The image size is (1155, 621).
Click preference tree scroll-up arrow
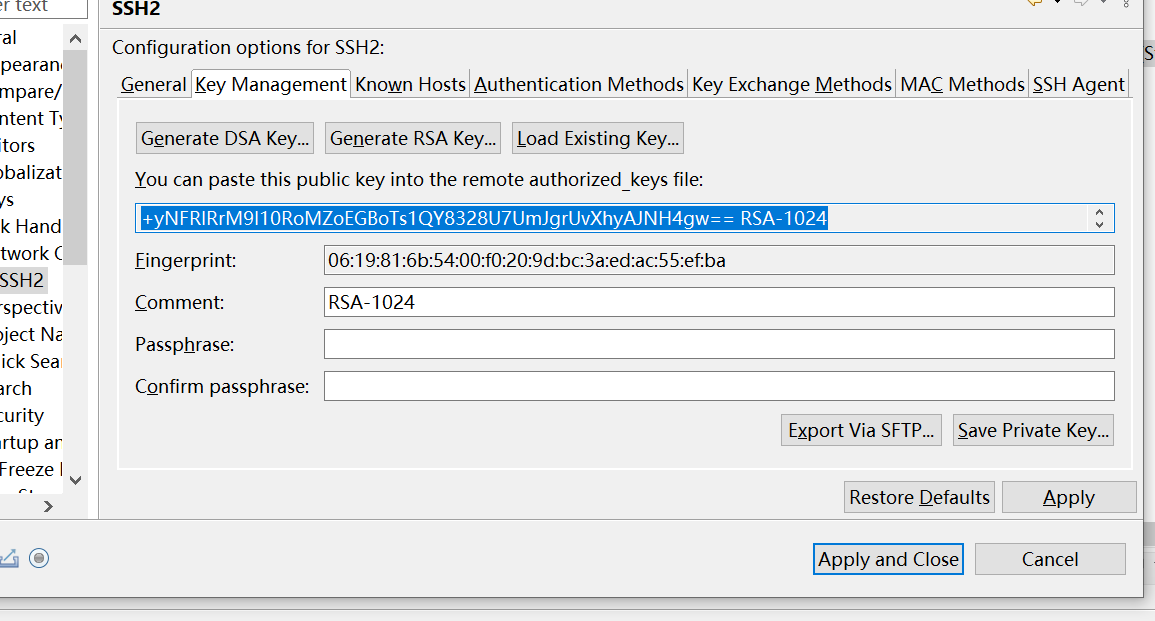click(75, 38)
